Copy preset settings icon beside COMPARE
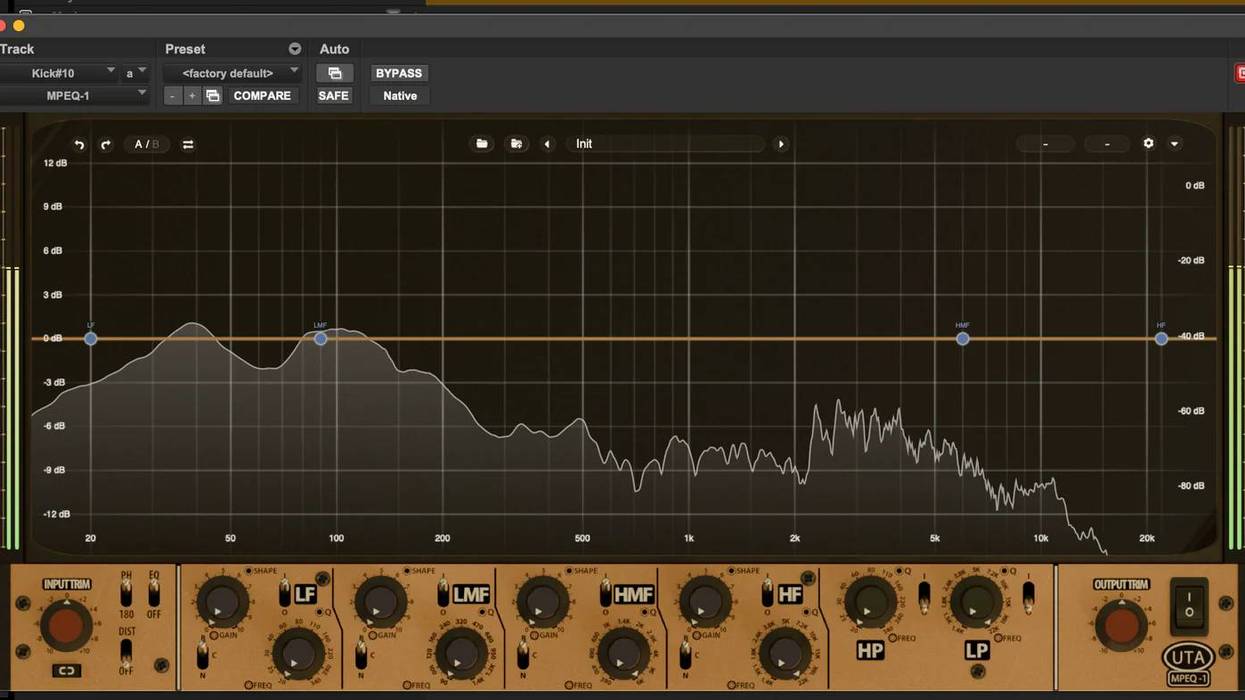Viewport: 1245px width, 700px height. pyautogui.click(x=213, y=96)
